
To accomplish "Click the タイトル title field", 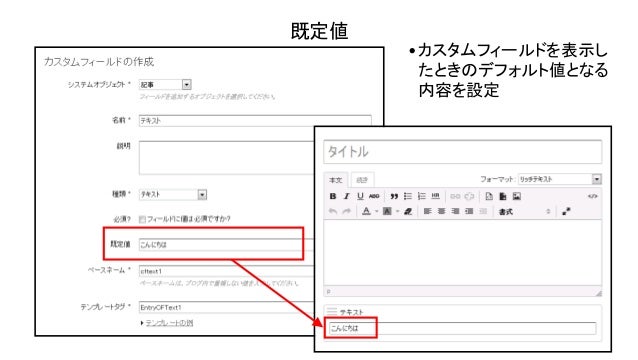I will (x=463, y=152).
